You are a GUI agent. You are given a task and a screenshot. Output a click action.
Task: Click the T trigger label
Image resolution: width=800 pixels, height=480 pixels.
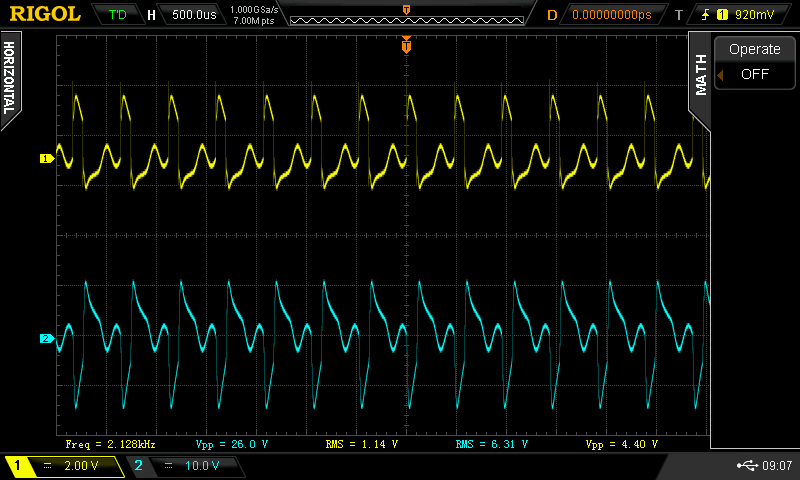679,15
